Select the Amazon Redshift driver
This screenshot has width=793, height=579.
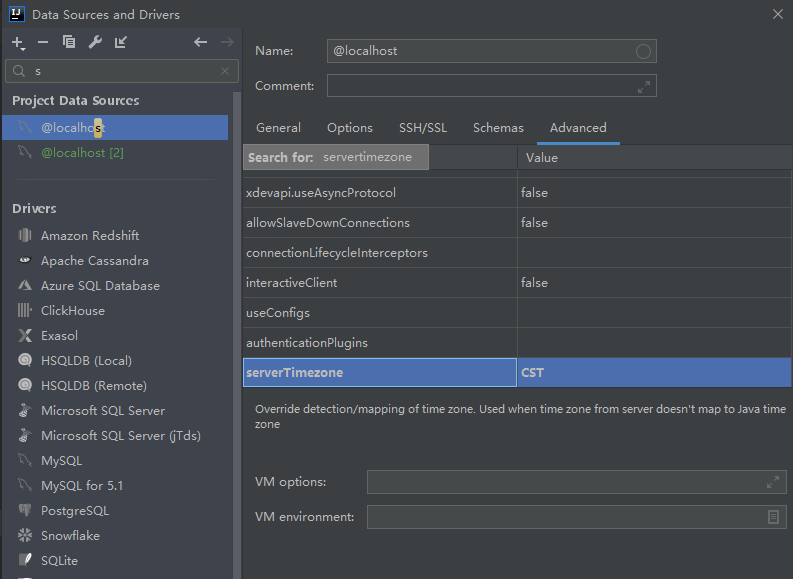[90, 236]
